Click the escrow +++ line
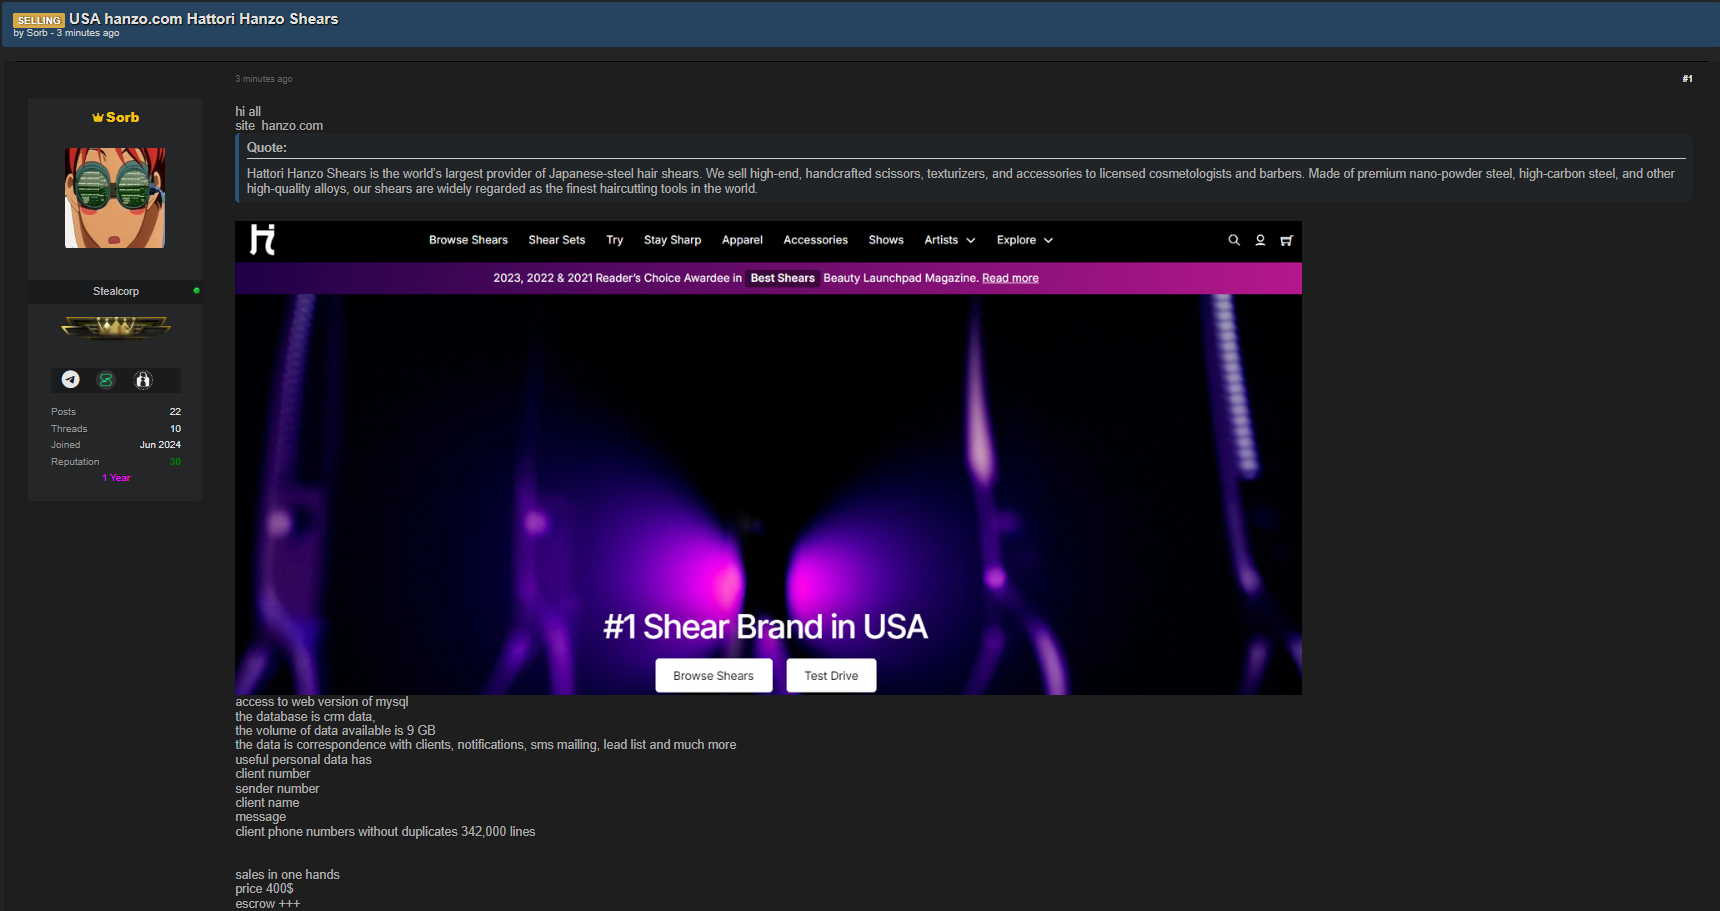The image size is (1720, 911). pos(268,904)
